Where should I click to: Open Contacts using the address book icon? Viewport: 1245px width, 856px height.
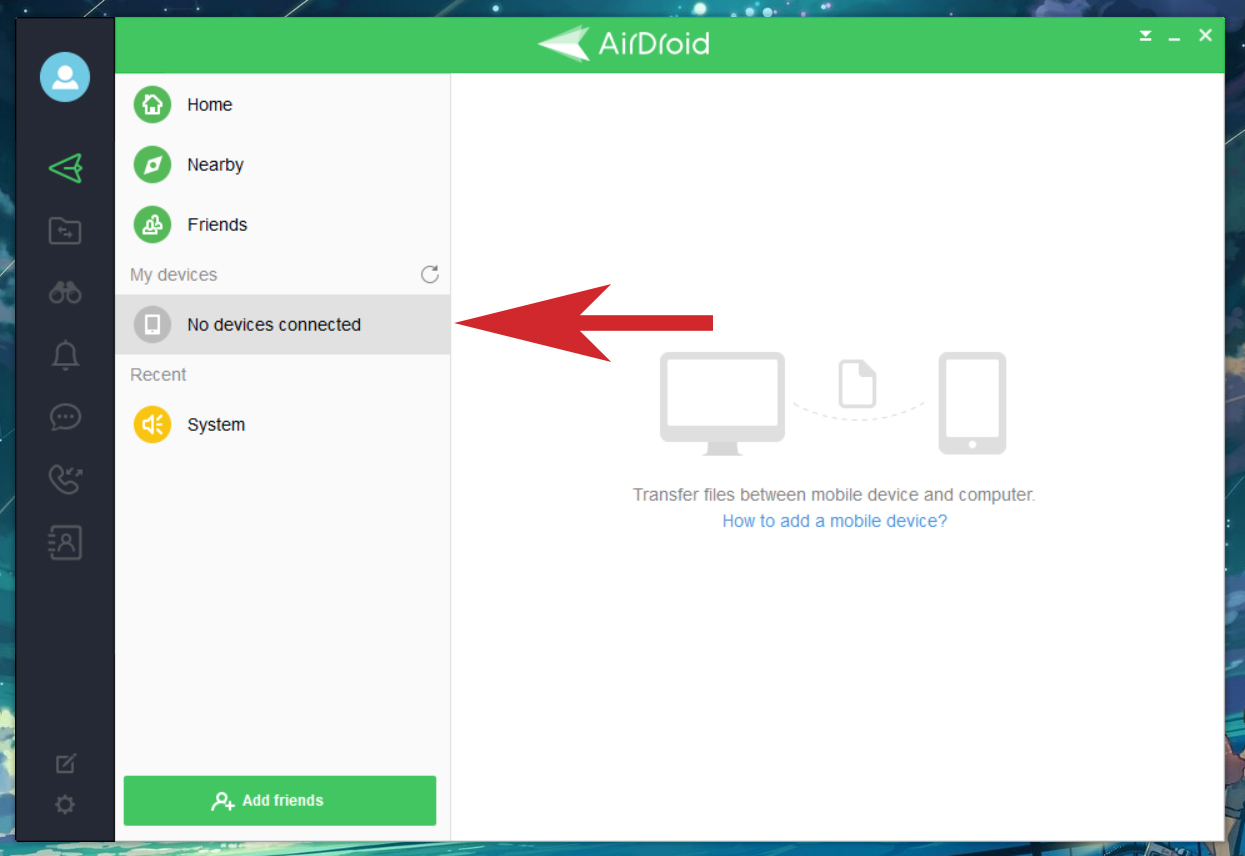(64, 542)
